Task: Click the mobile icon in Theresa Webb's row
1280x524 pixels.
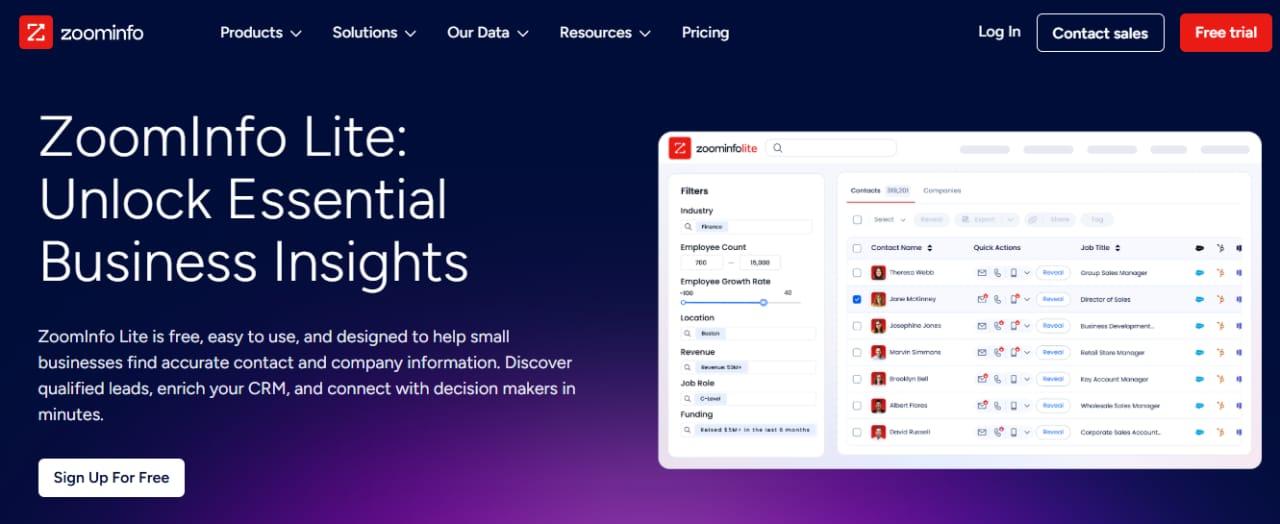Action: pos(1013,273)
